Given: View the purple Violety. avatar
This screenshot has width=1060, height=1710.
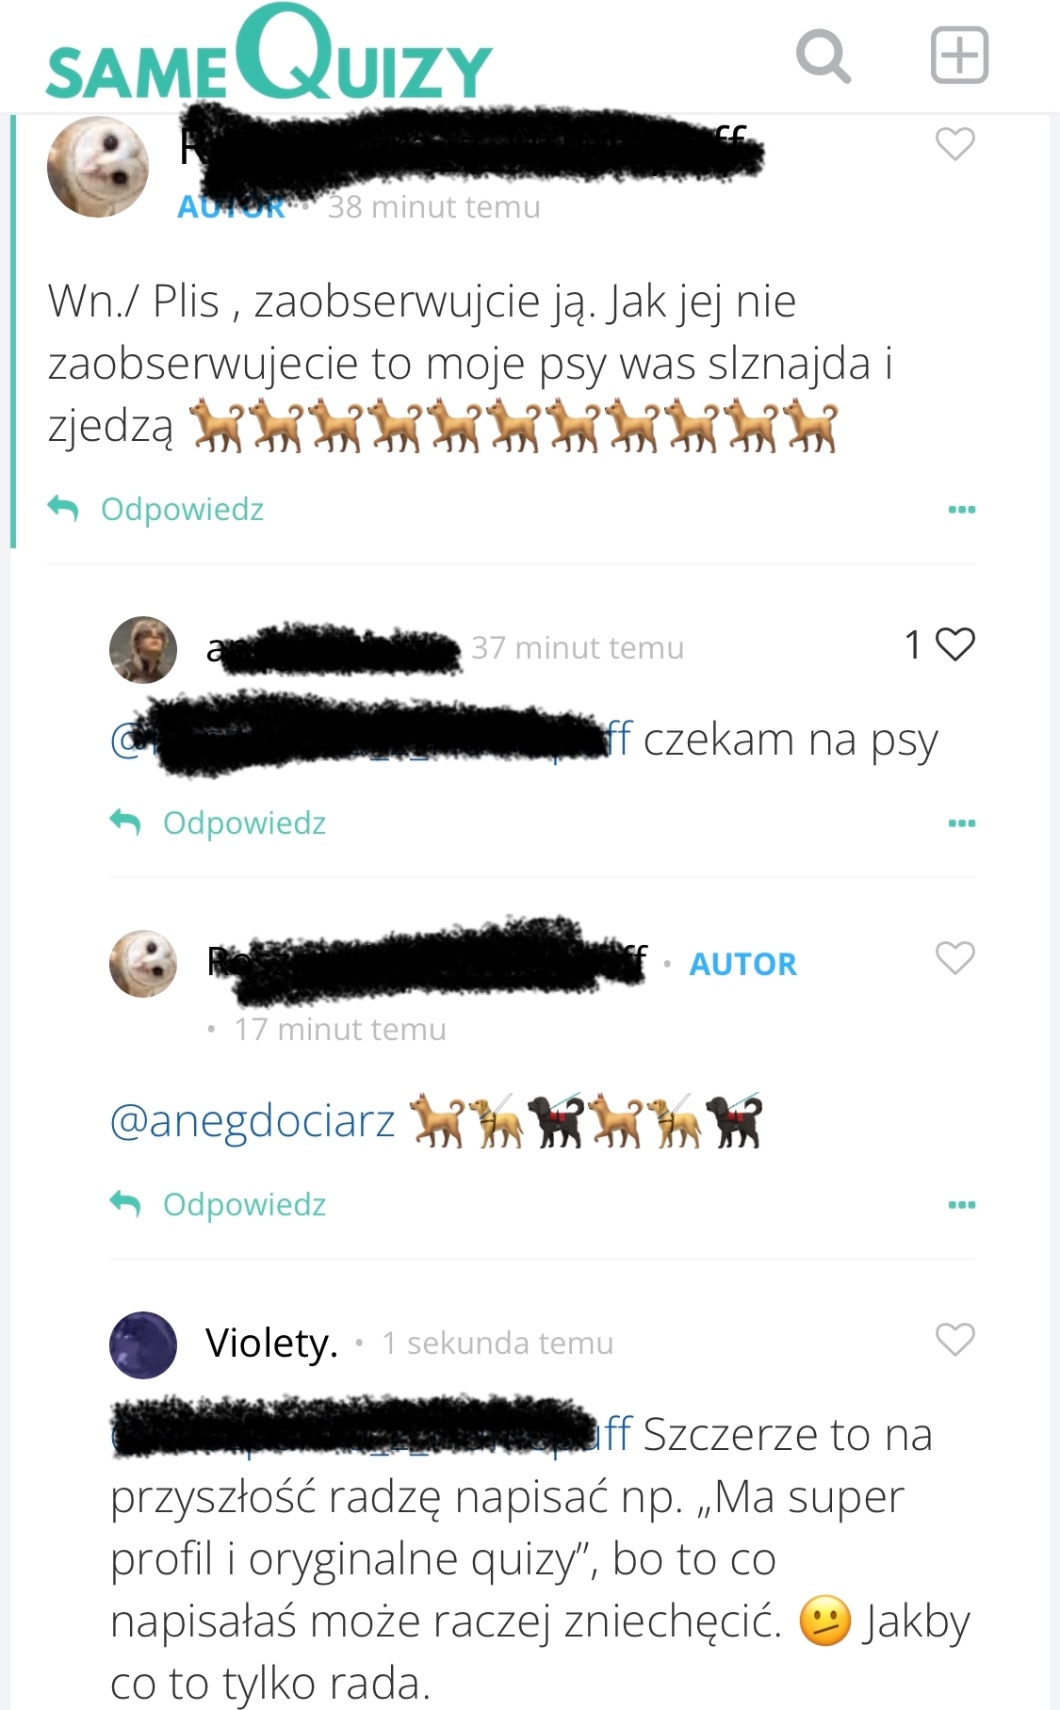Looking at the screenshot, I should pyautogui.click(x=143, y=1345).
